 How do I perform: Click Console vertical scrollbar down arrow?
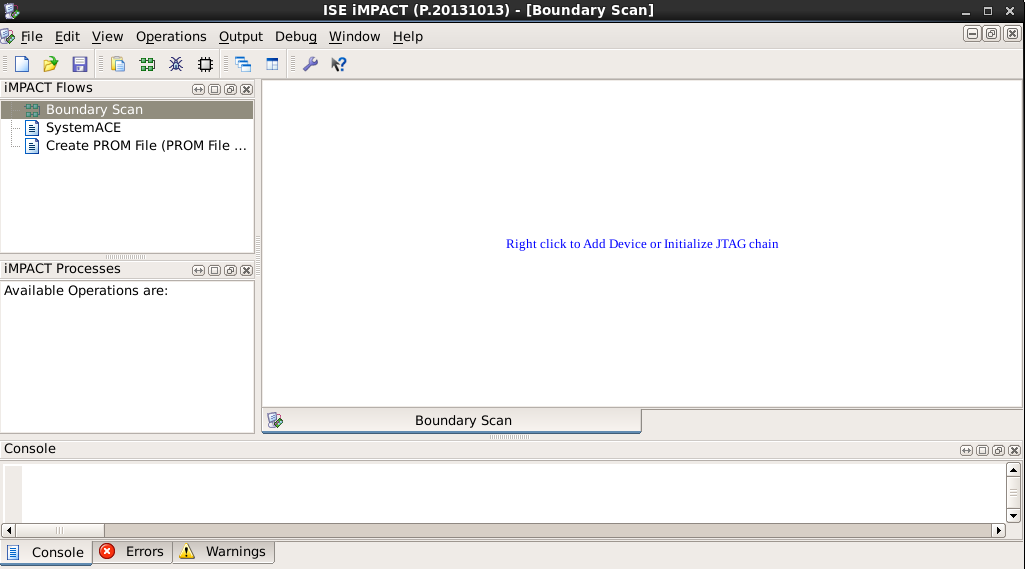1013,516
